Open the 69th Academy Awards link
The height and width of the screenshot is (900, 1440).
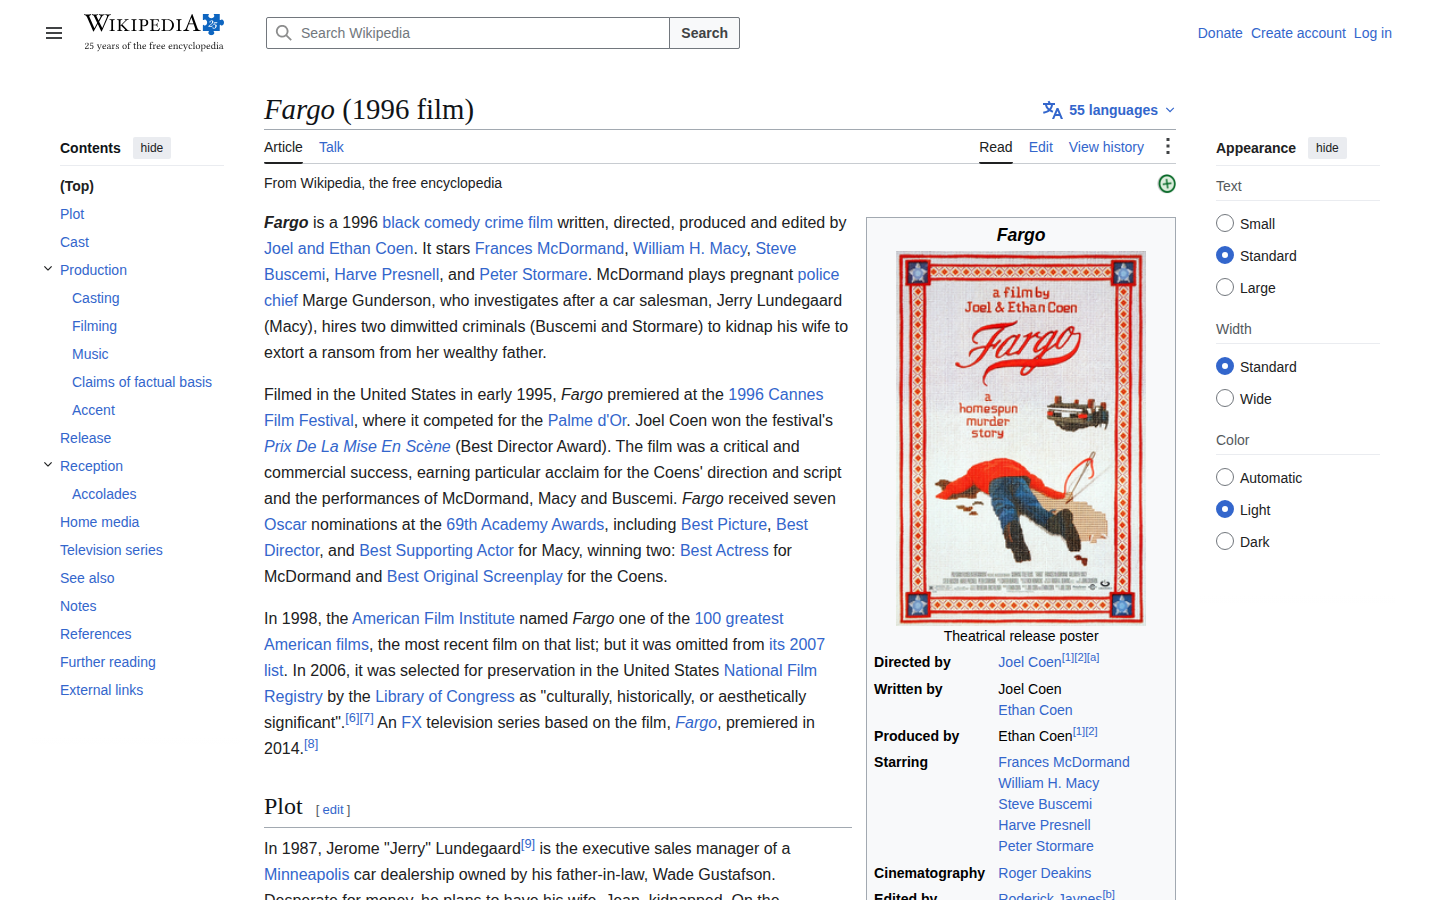point(525,524)
